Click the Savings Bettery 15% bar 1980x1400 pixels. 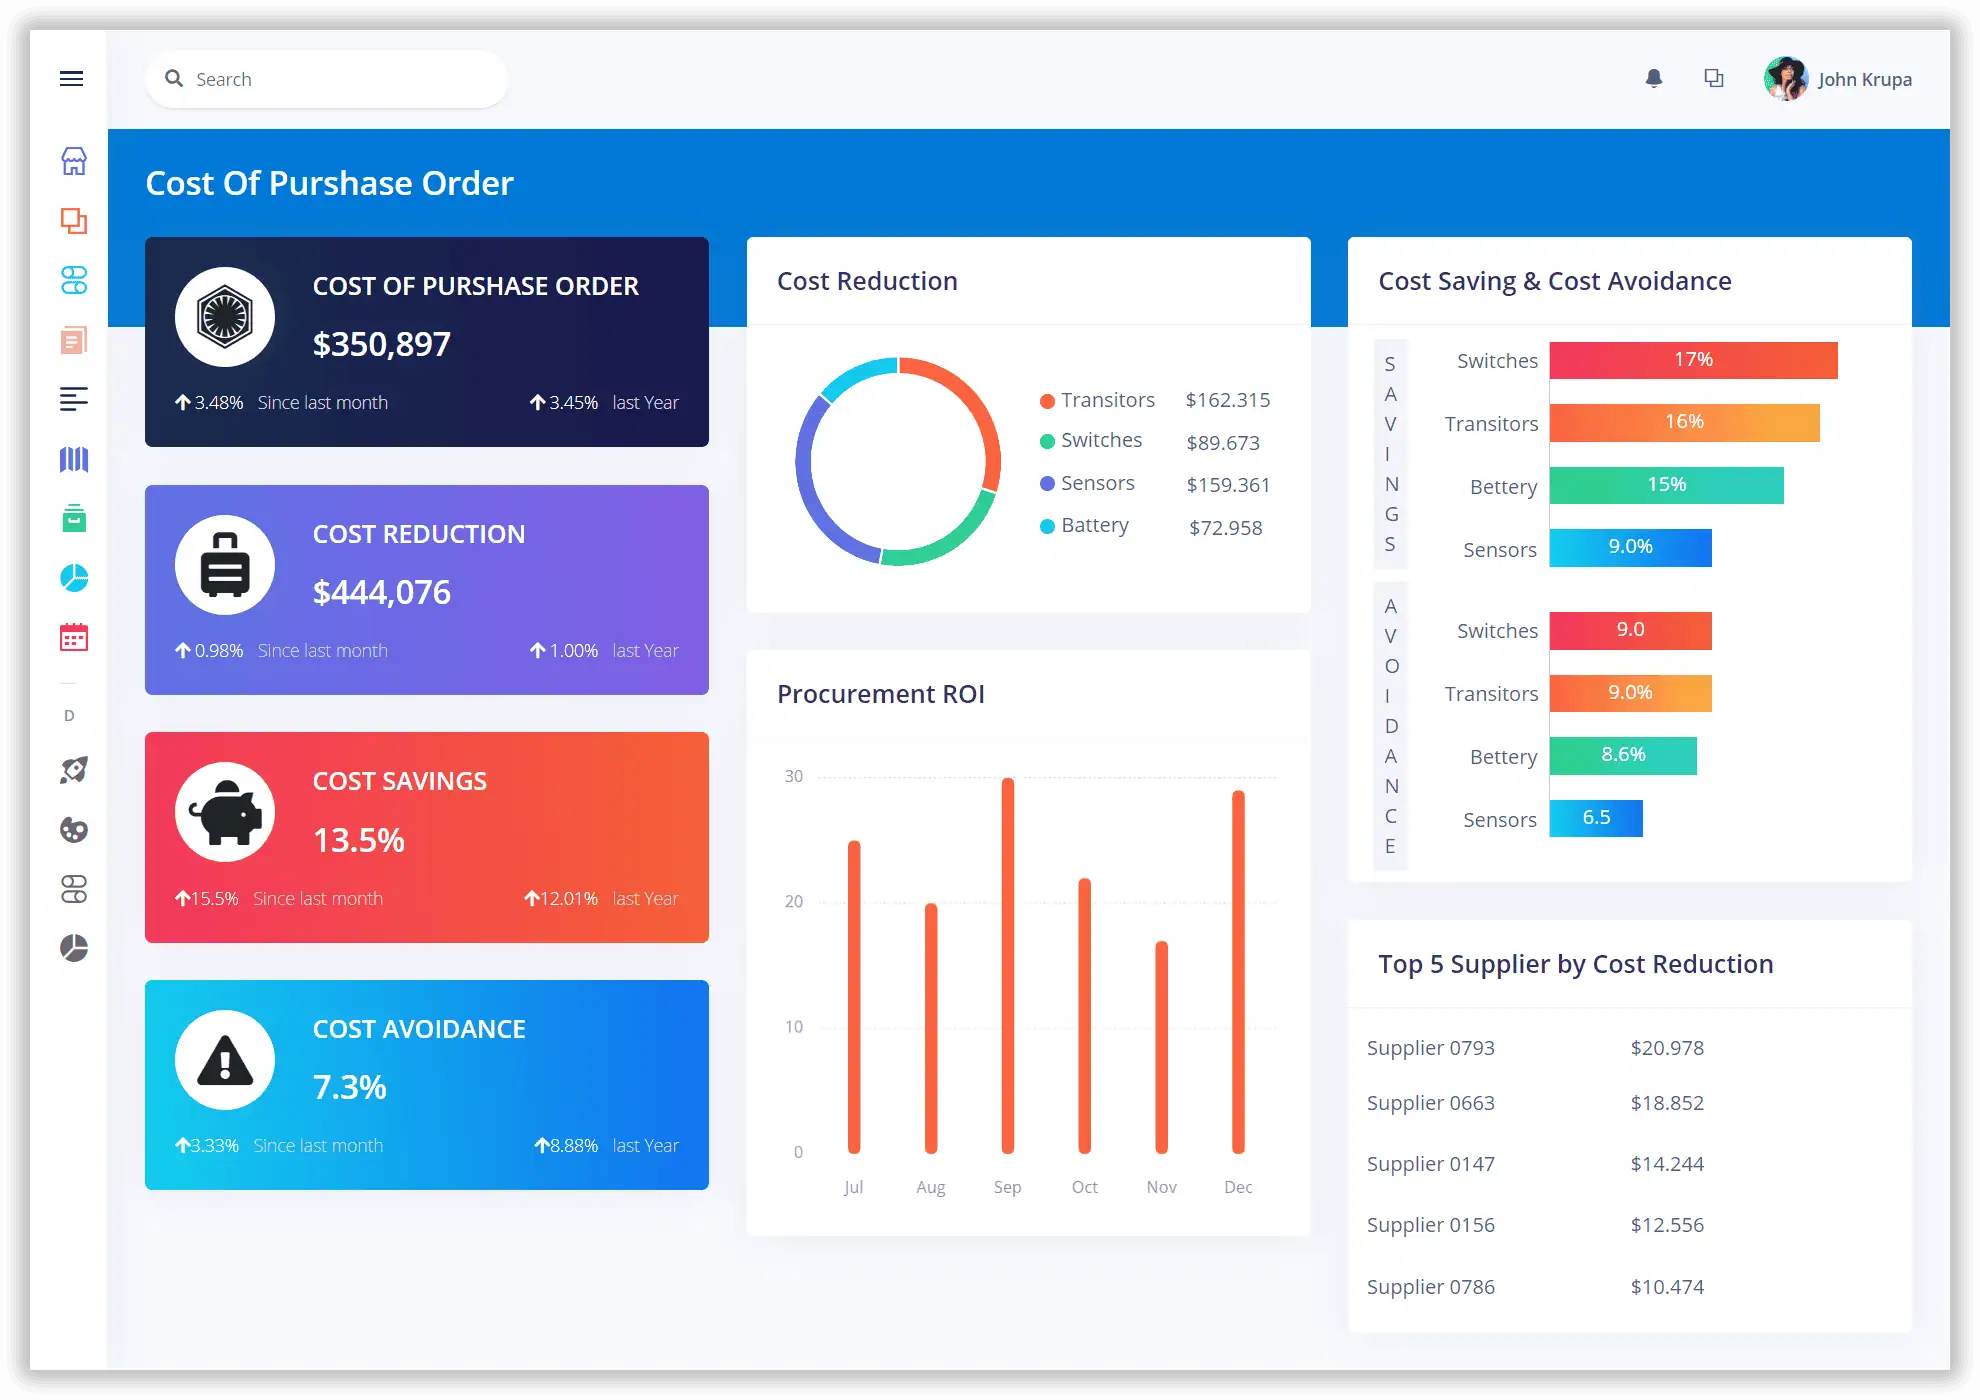point(1667,485)
